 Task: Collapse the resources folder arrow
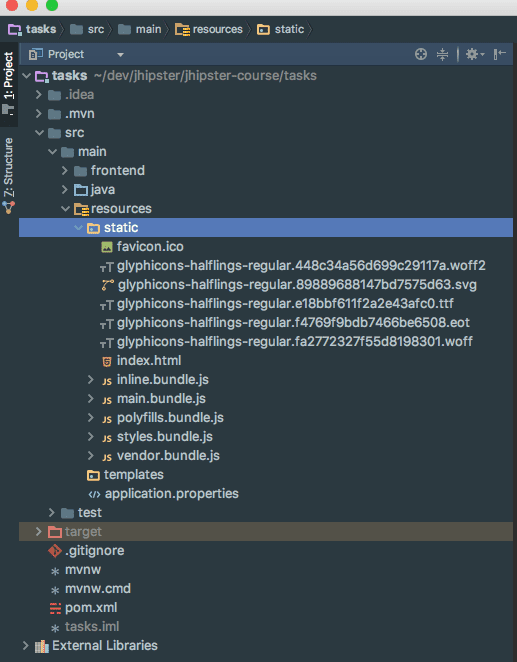point(65,209)
